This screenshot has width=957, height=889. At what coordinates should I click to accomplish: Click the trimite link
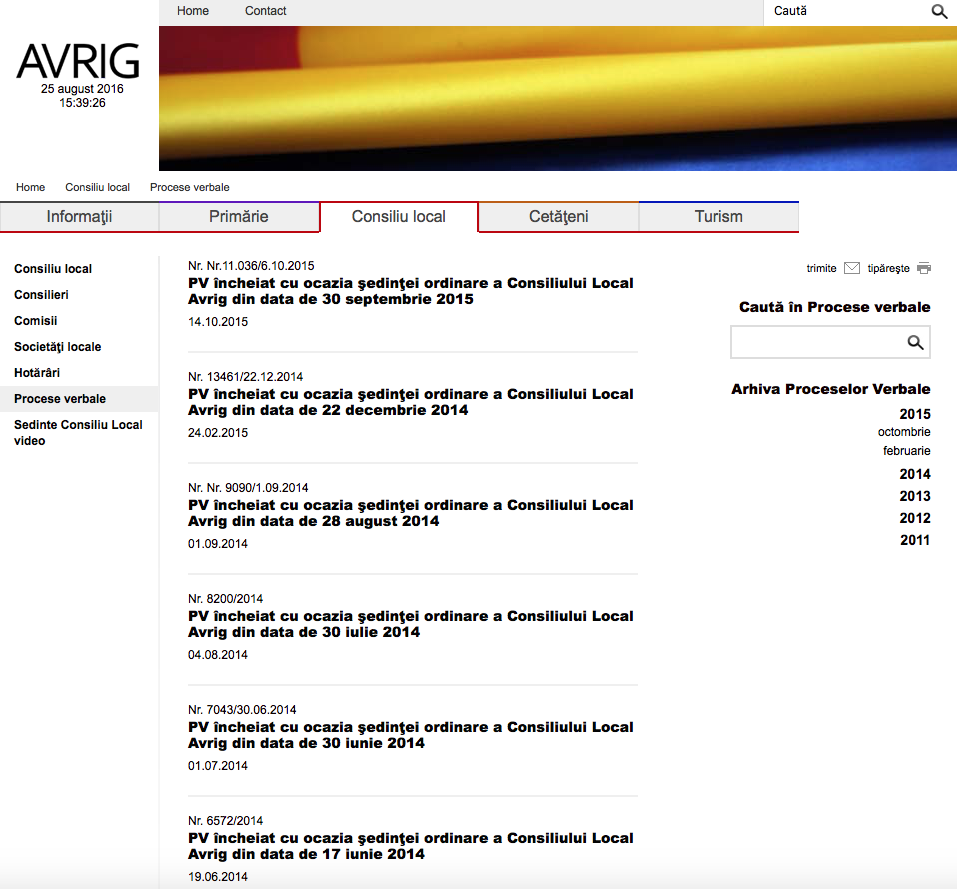tap(822, 268)
